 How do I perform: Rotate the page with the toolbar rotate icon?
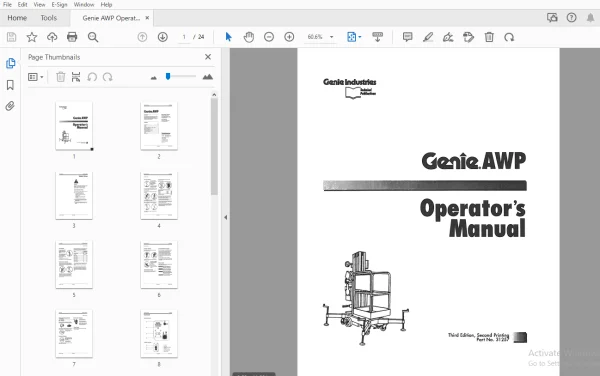click(x=509, y=37)
